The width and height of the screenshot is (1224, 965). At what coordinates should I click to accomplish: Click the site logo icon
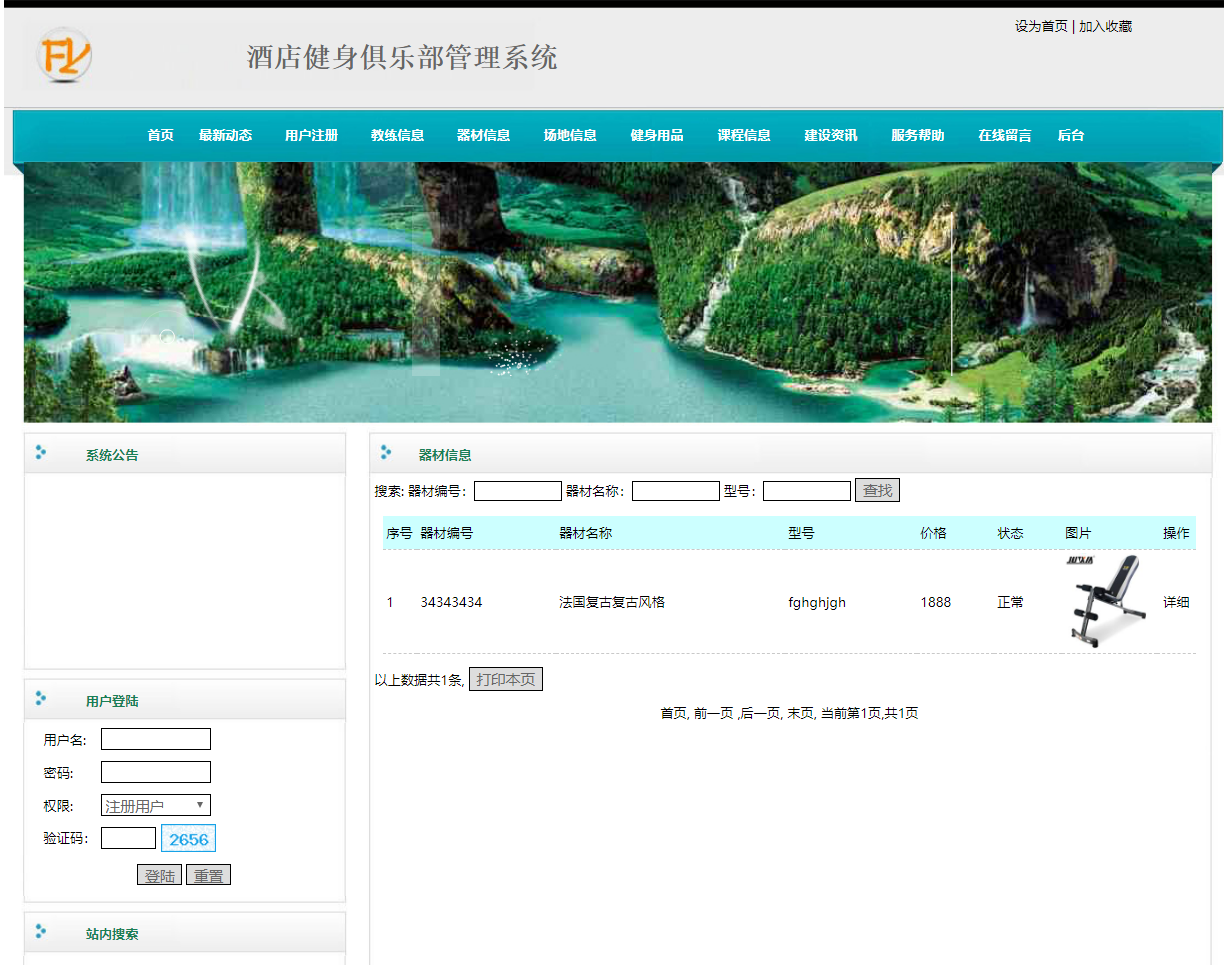coord(62,57)
